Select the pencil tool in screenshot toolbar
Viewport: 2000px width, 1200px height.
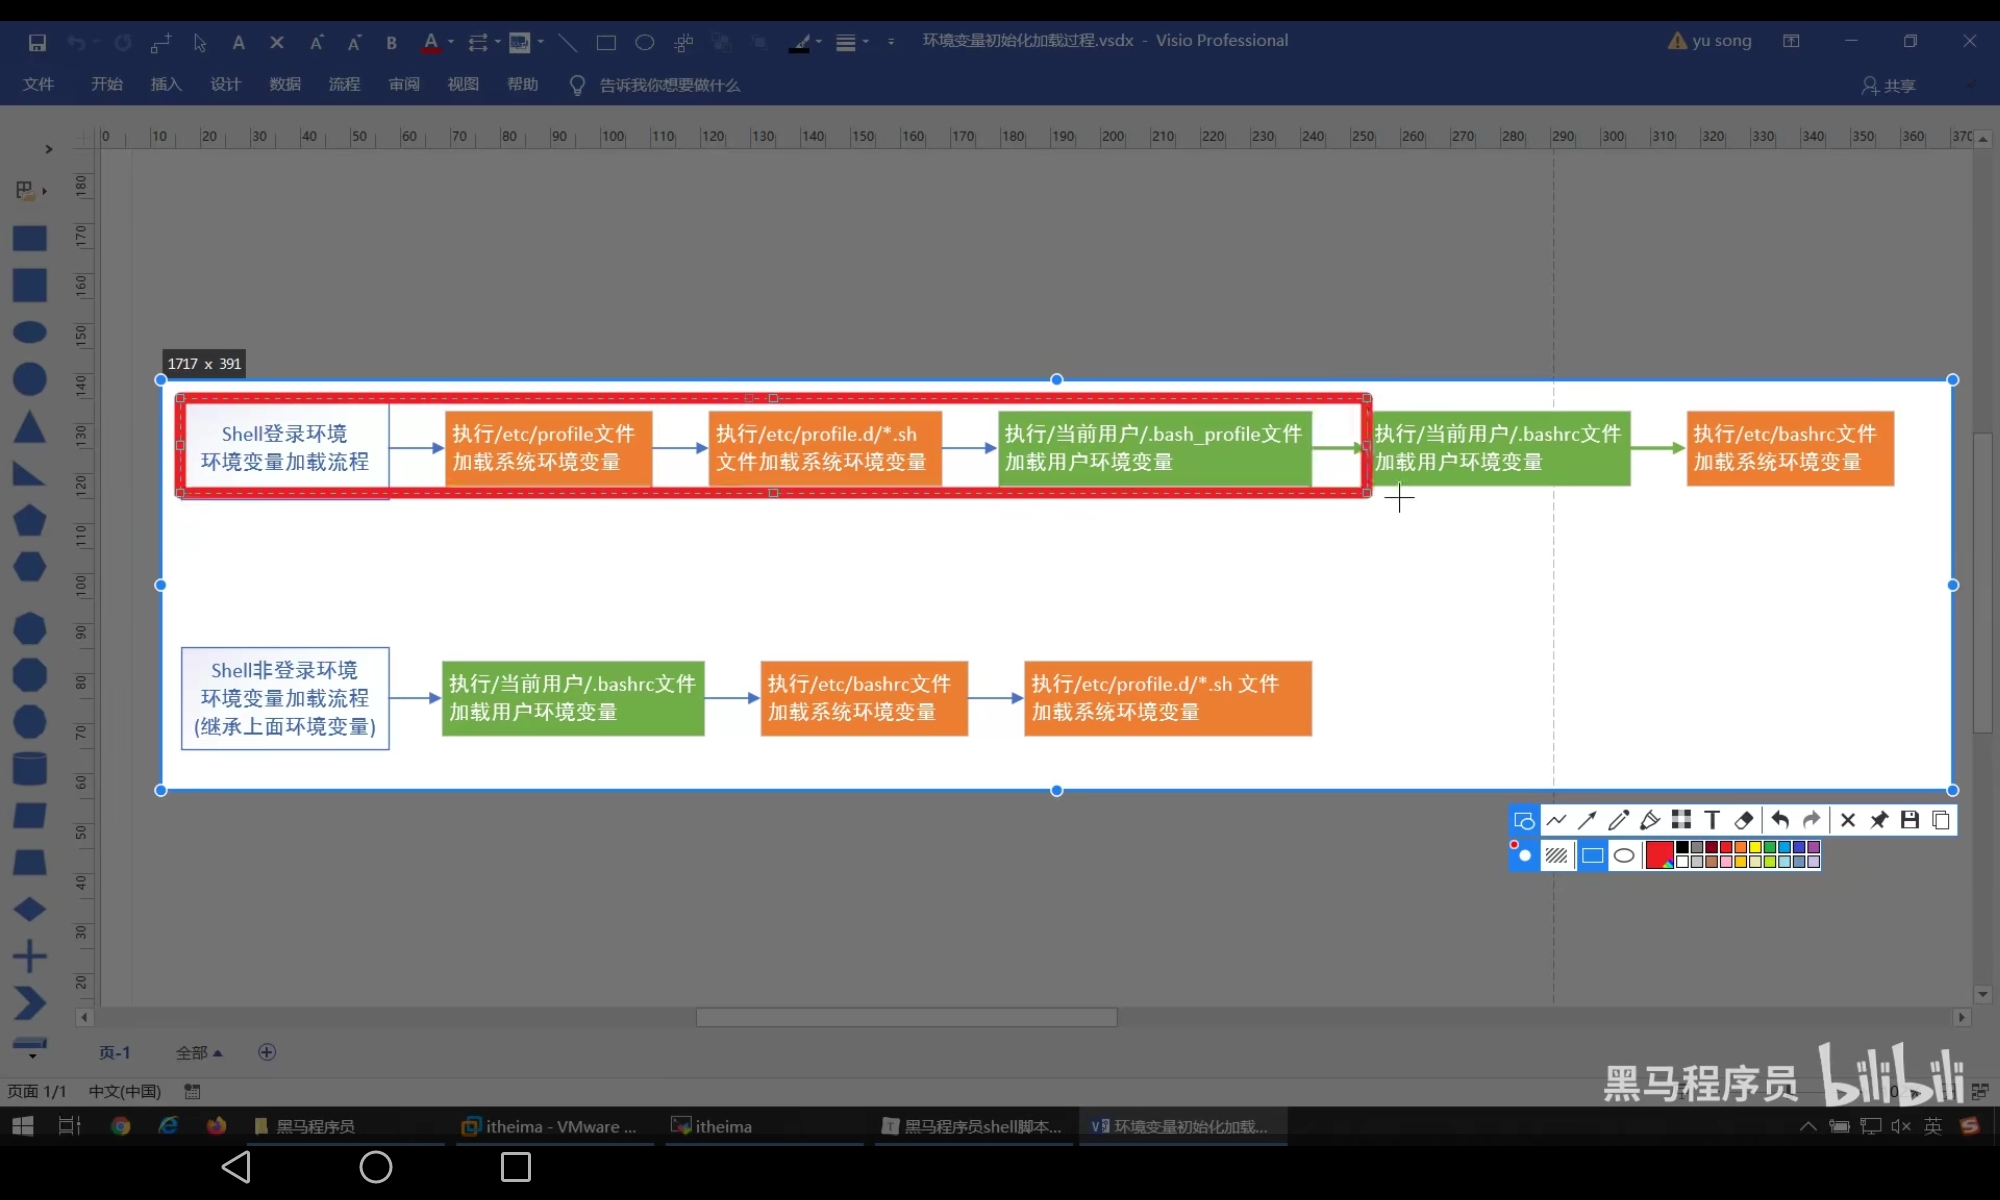coord(1618,820)
